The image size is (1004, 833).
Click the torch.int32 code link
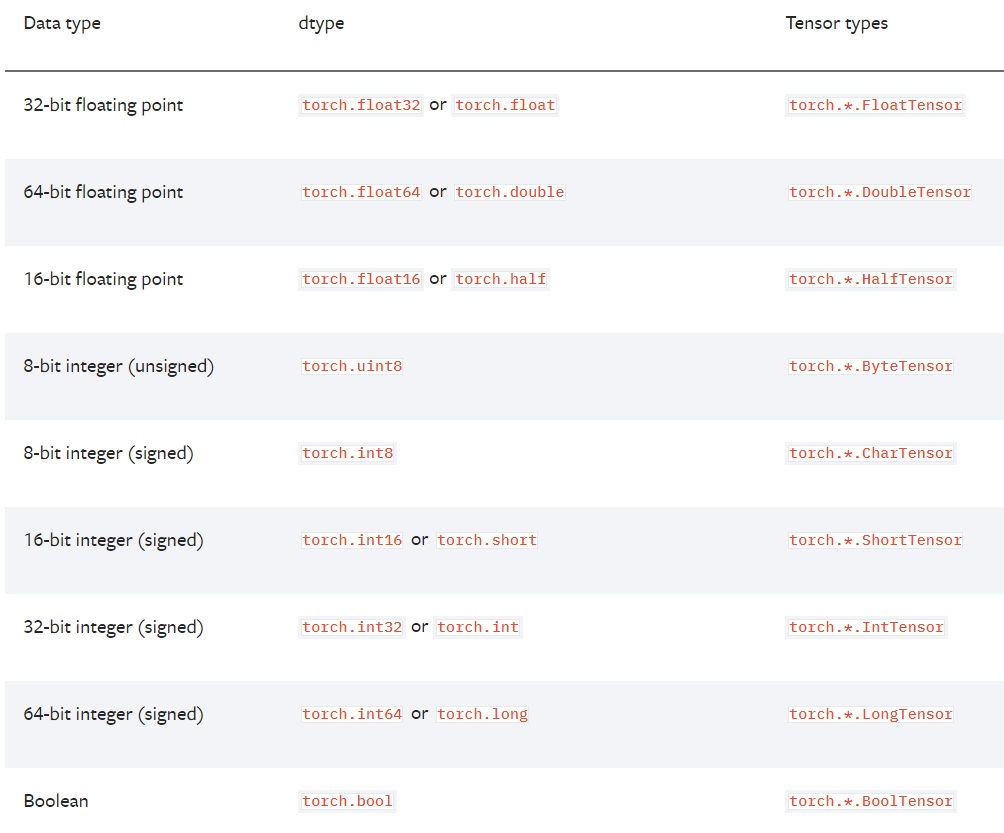click(x=351, y=627)
